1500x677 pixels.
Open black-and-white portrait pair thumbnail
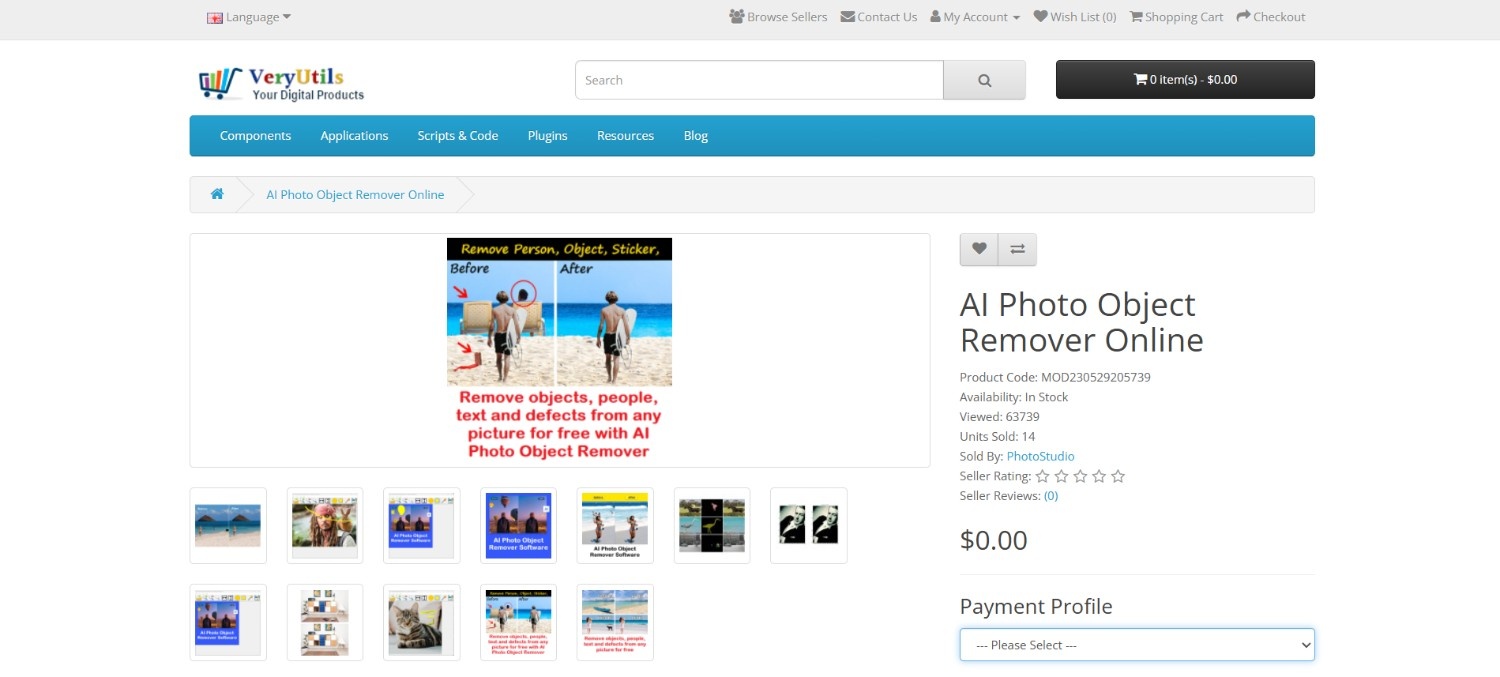click(809, 525)
